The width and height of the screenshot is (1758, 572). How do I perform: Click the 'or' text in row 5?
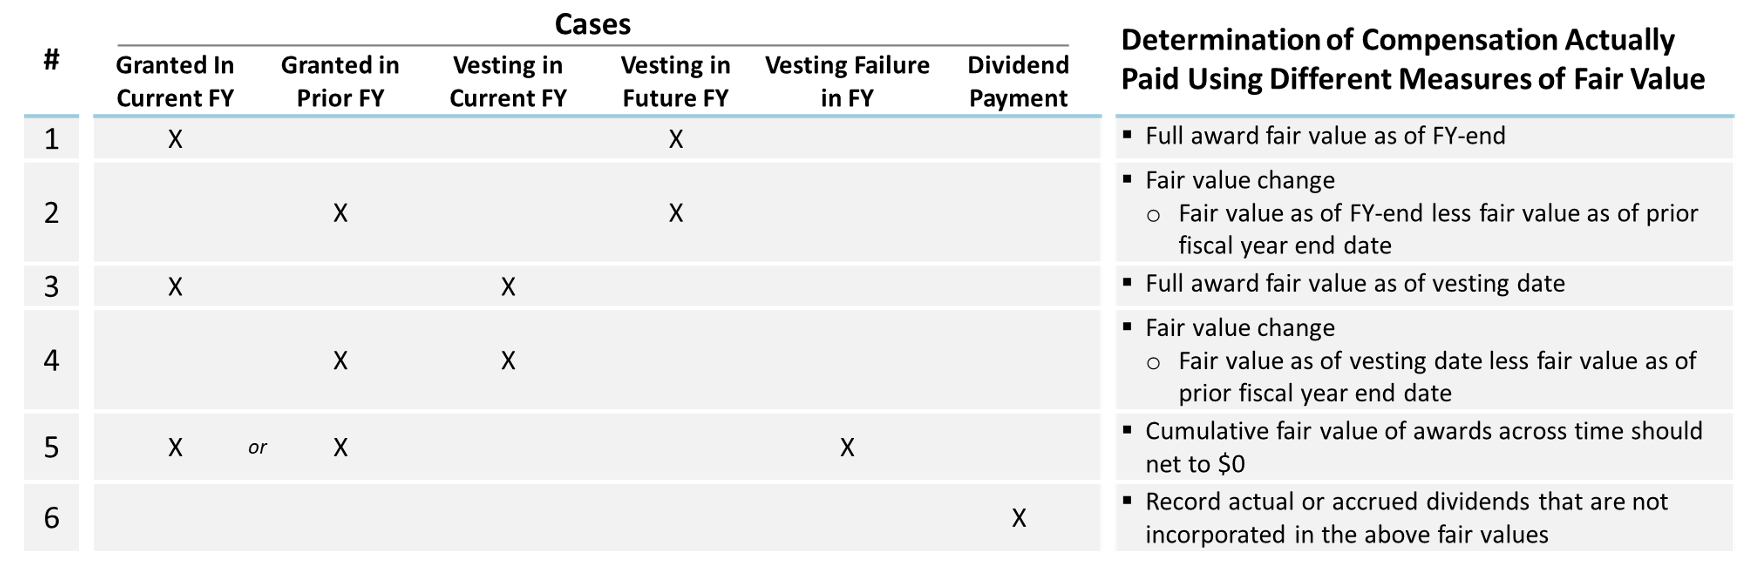point(258,448)
